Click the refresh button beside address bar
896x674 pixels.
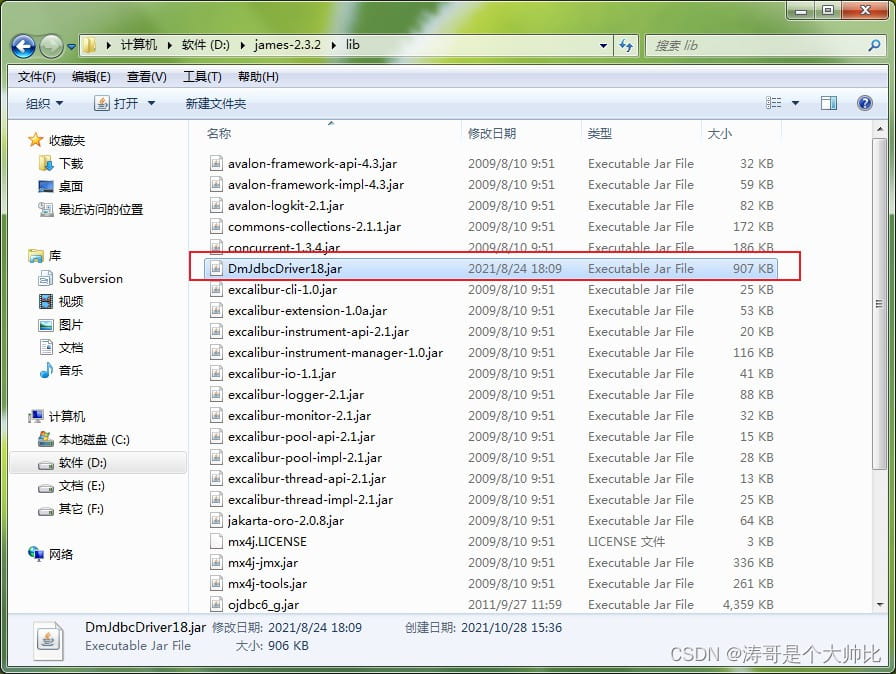[x=626, y=46]
